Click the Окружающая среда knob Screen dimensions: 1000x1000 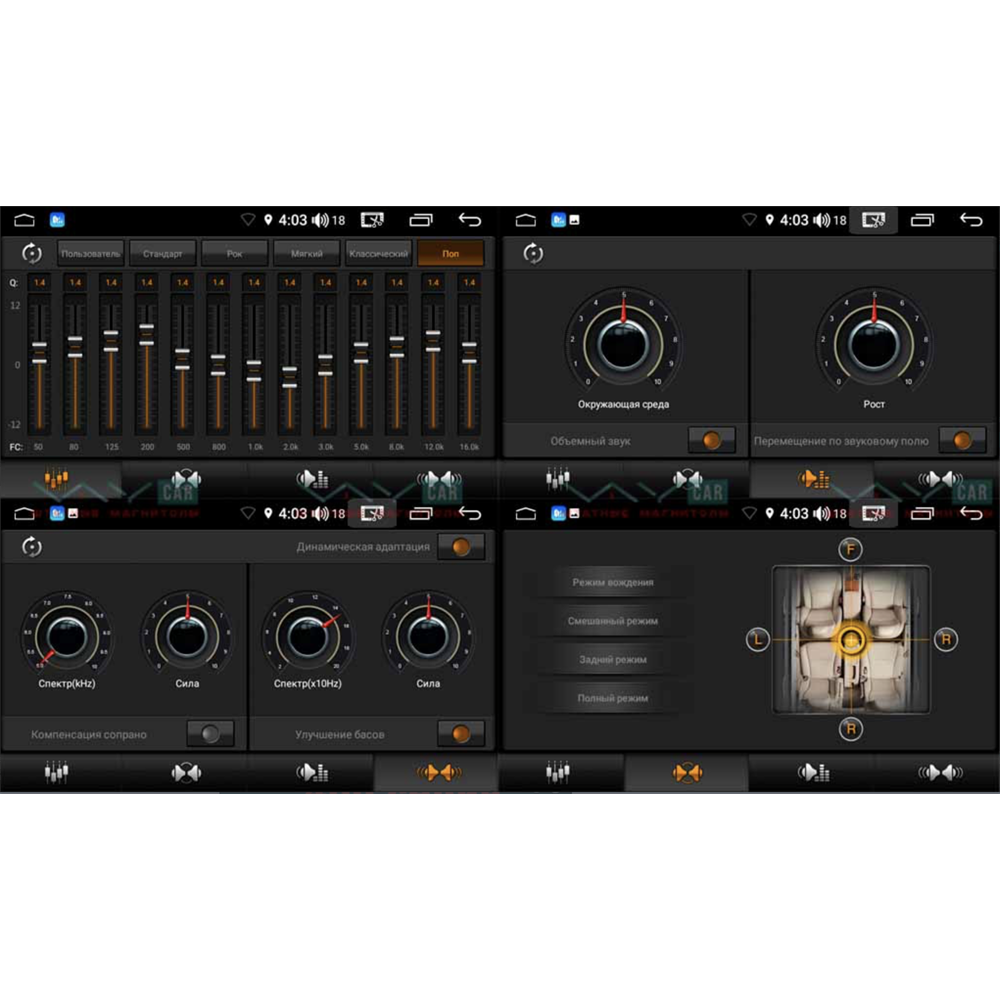click(x=623, y=343)
